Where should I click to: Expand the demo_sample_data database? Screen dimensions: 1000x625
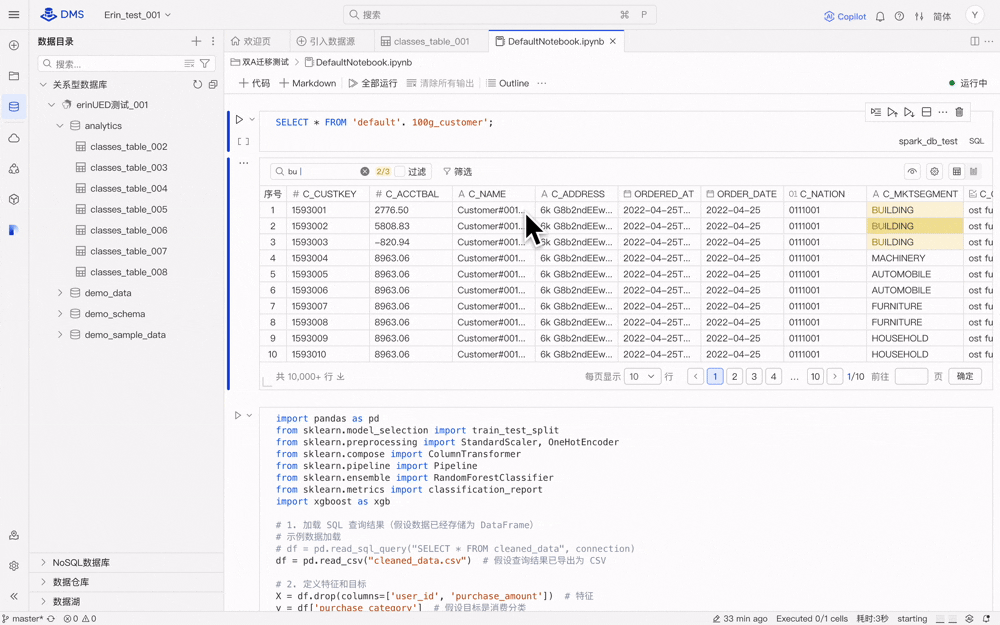[x=60, y=335]
